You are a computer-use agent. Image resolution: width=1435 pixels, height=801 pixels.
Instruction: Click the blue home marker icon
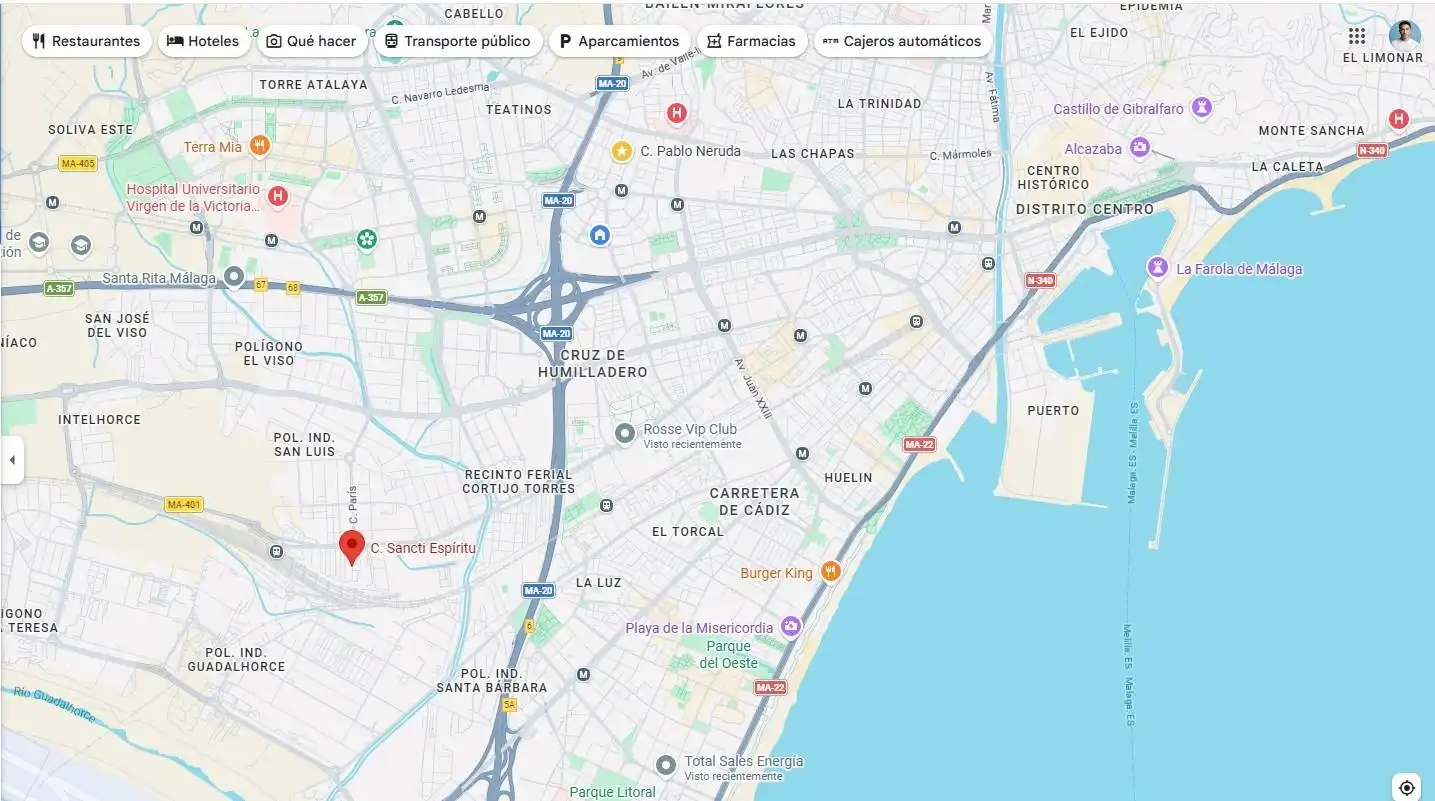600,235
